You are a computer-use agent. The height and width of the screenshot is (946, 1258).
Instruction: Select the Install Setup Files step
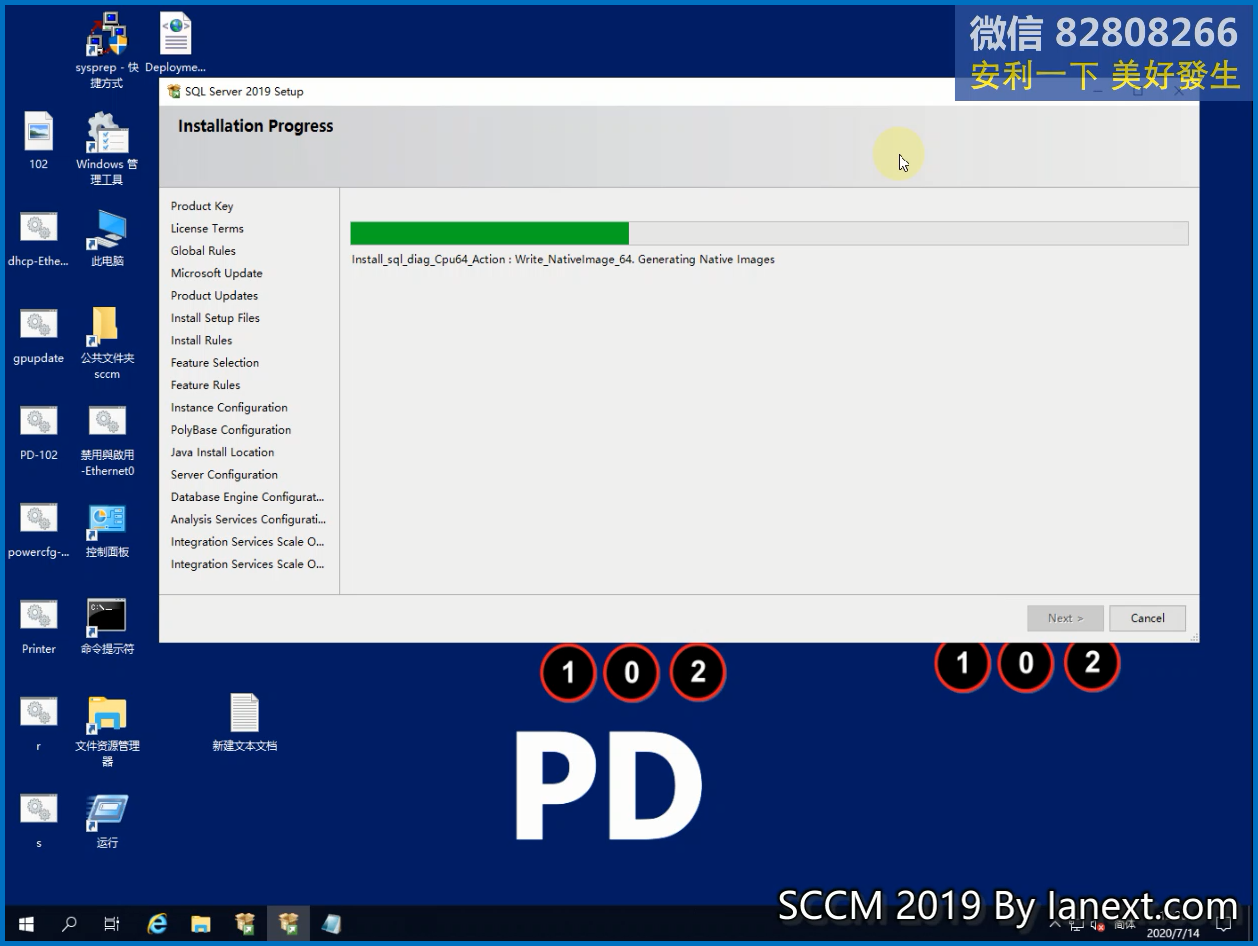(x=215, y=318)
